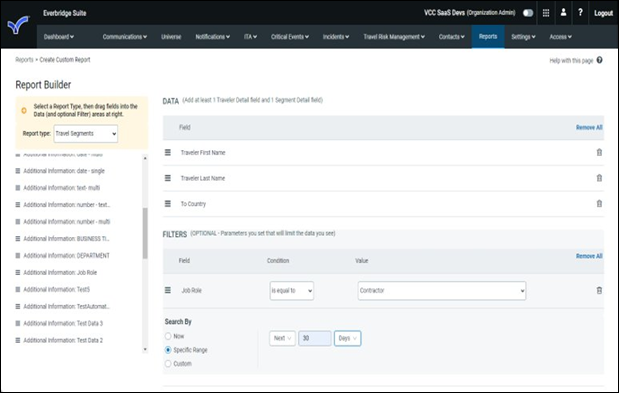Click handle icon for Test Data 3
The width and height of the screenshot is (619, 393).
click(18, 324)
